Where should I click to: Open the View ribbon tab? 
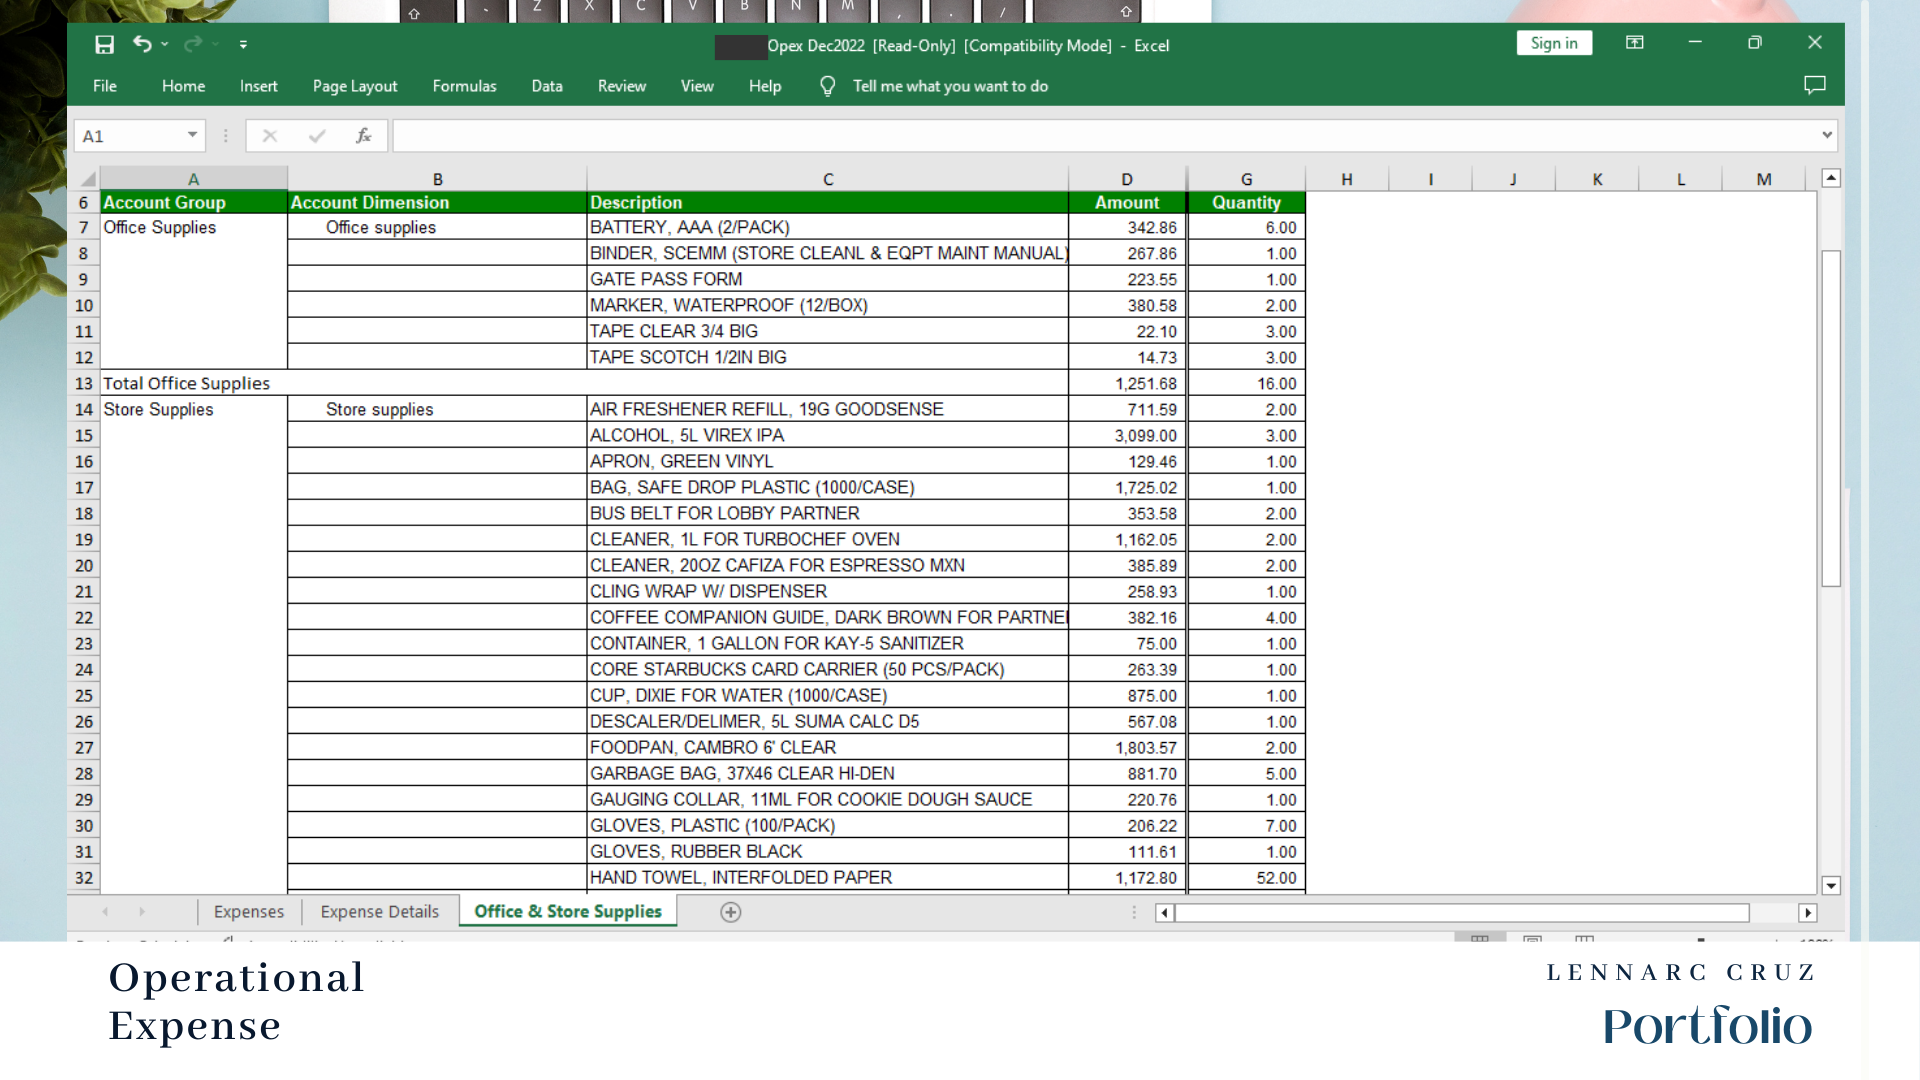click(x=697, y=86)
